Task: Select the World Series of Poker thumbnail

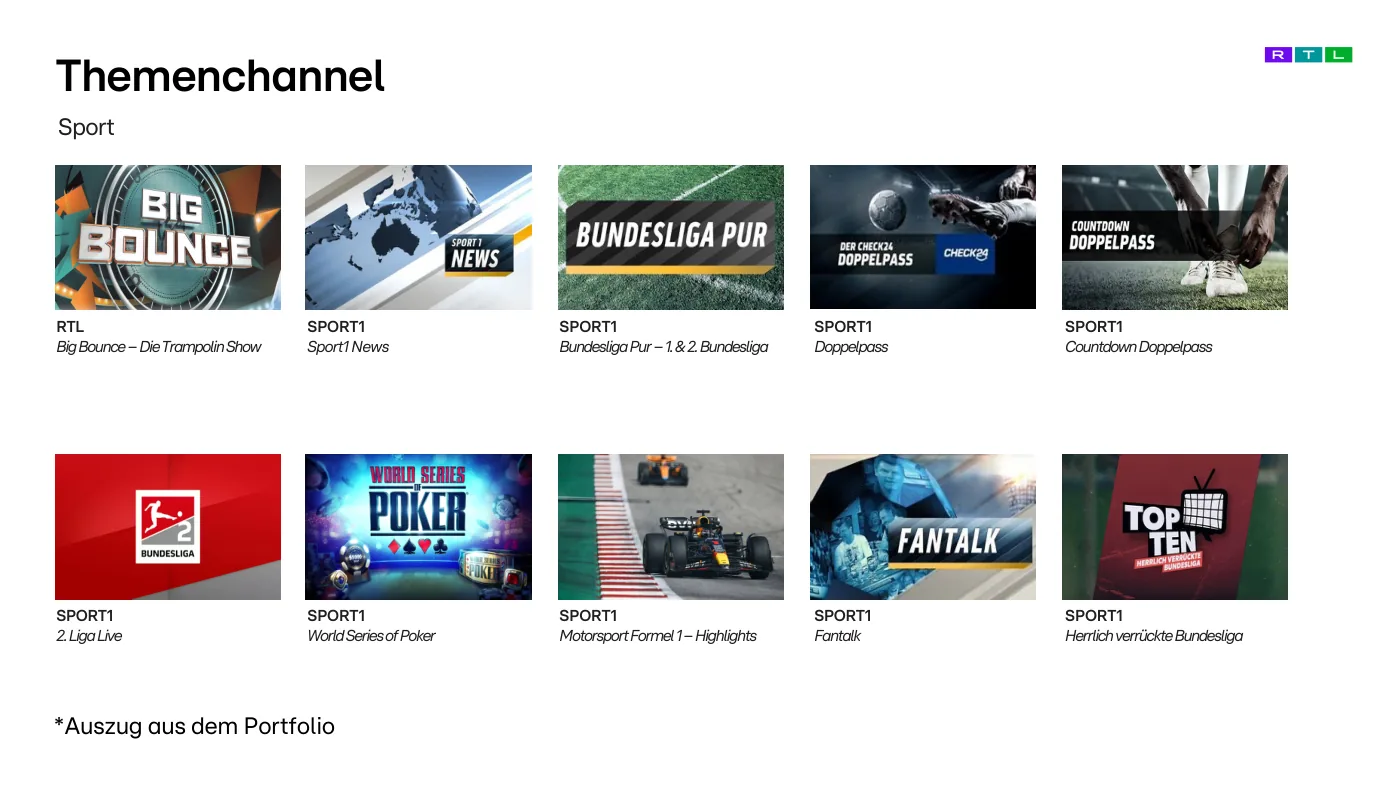Action: coord(418,527)
